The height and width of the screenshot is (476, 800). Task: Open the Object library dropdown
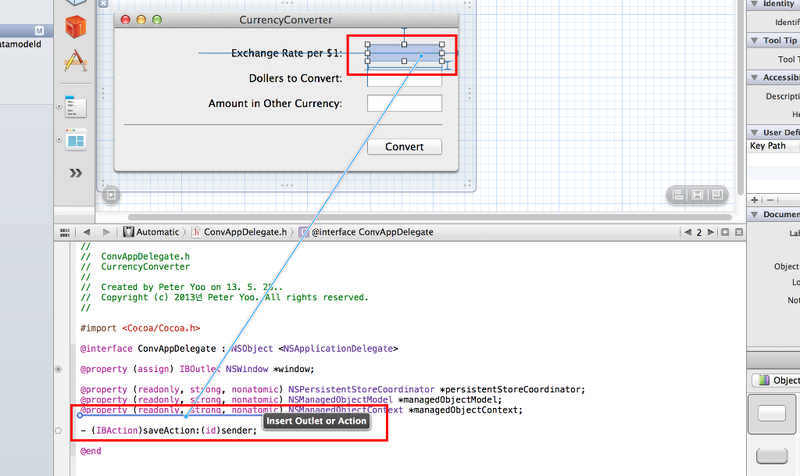tap(777, 380)
